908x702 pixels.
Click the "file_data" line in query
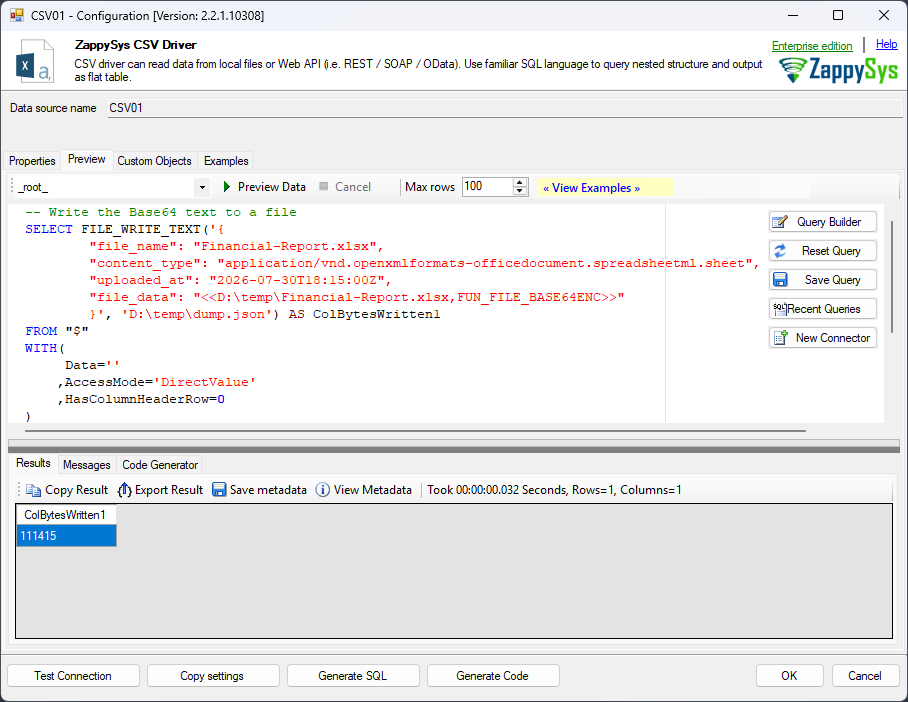point(357,297)
